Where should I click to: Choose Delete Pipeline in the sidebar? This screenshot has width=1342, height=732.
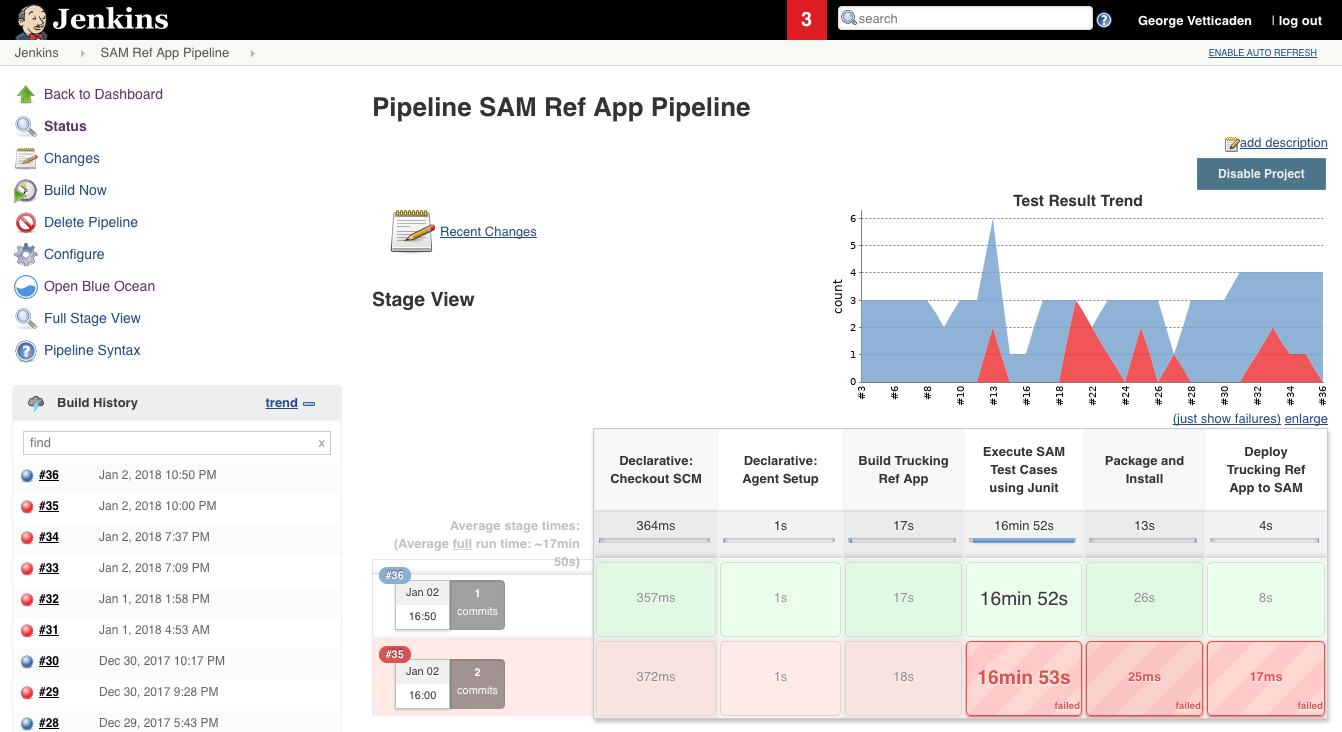tap(91, 222)
